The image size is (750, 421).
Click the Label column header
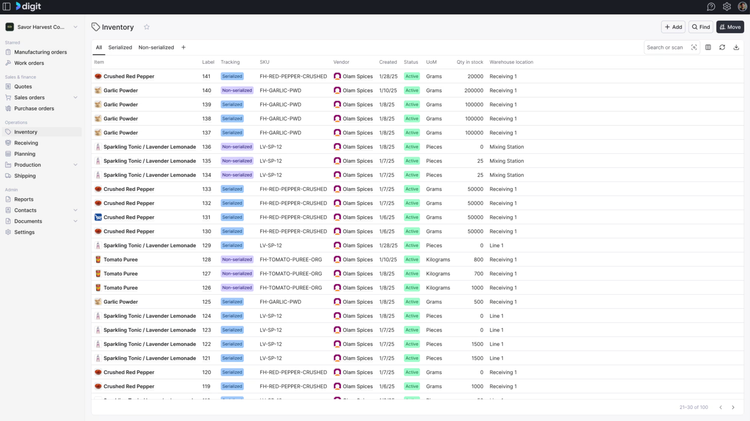coord(208,62)
